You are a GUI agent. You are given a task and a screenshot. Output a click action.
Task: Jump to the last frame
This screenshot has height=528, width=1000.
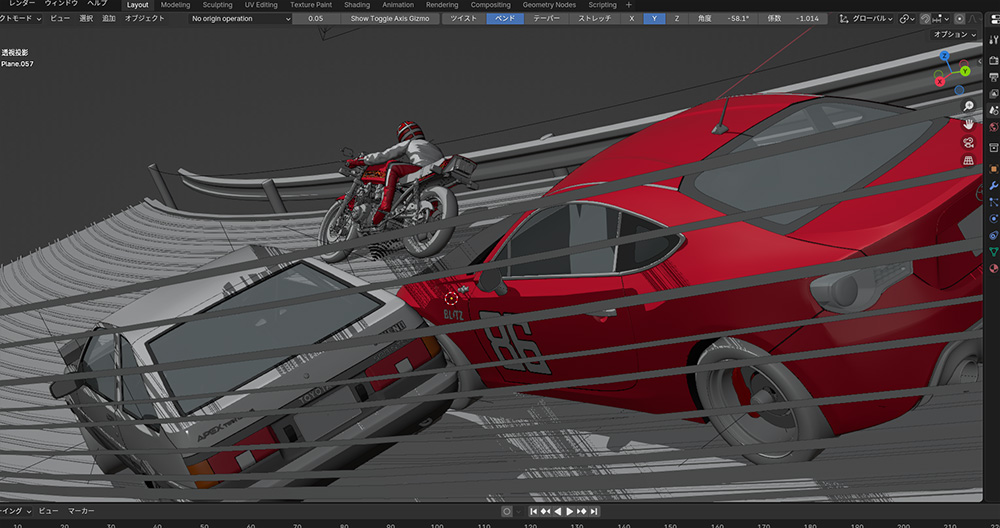tap(594, 511)
